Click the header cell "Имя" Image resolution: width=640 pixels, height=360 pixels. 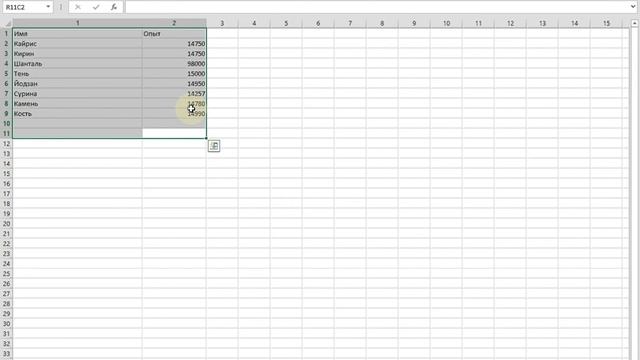click(x=78, y=33)
